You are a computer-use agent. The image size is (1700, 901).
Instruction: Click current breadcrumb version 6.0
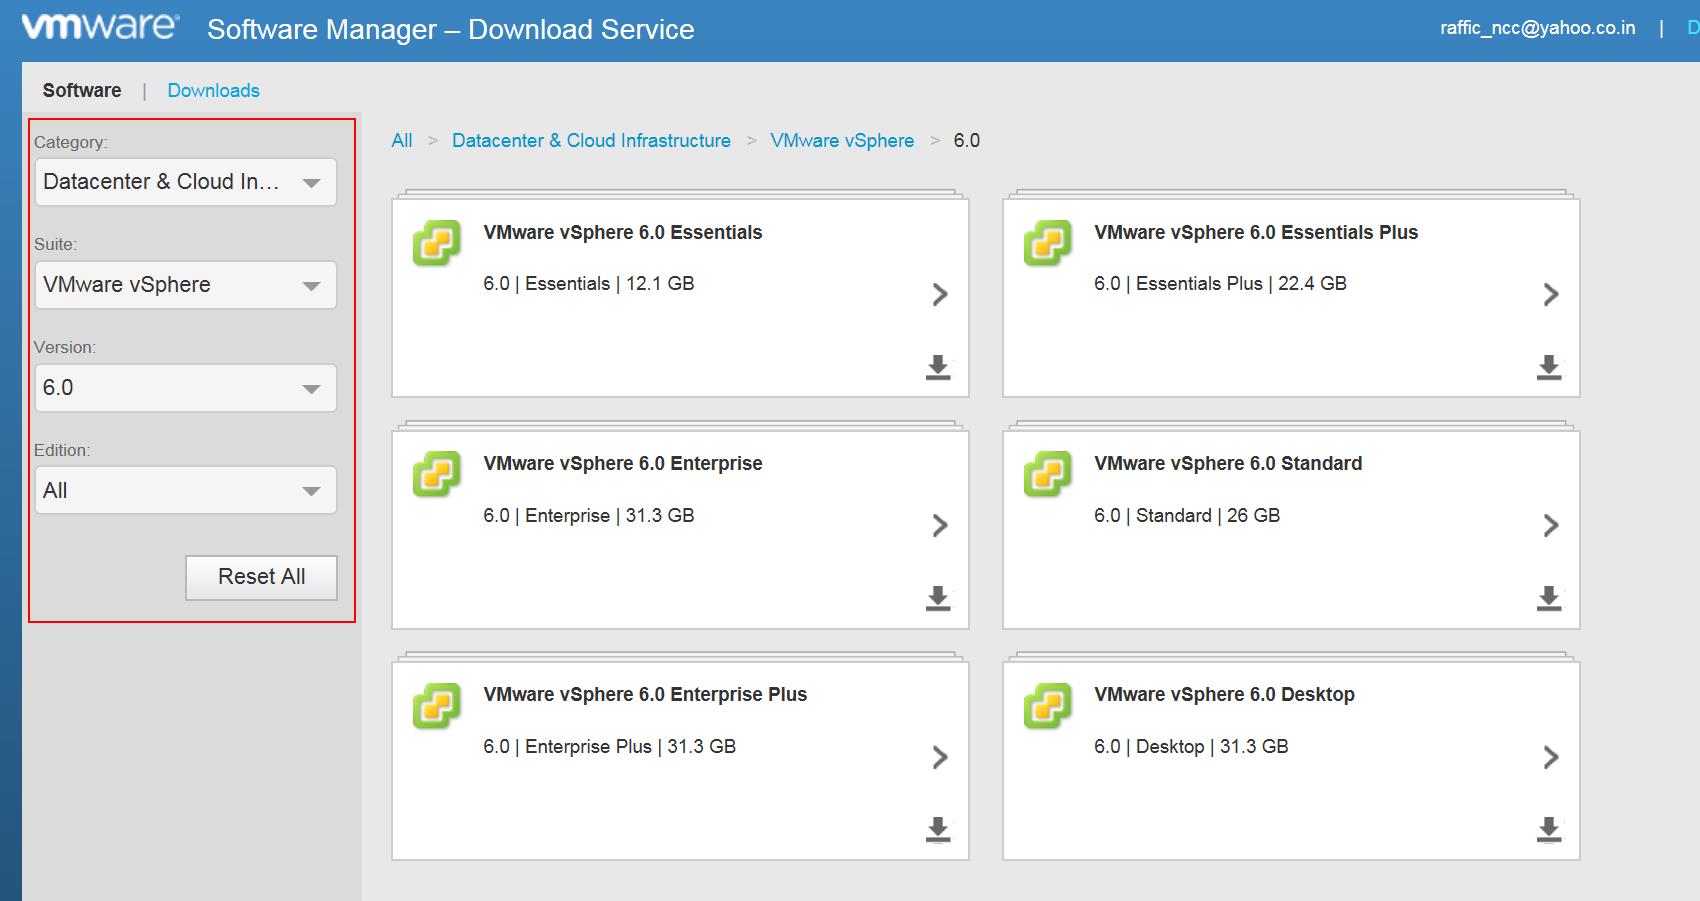966,140
